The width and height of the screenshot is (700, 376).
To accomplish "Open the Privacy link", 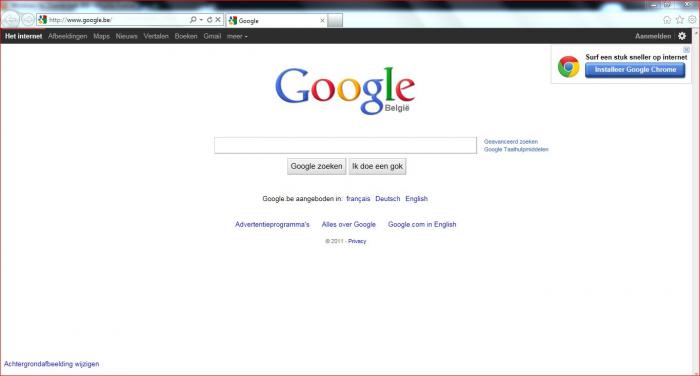I will click(357, 241).
